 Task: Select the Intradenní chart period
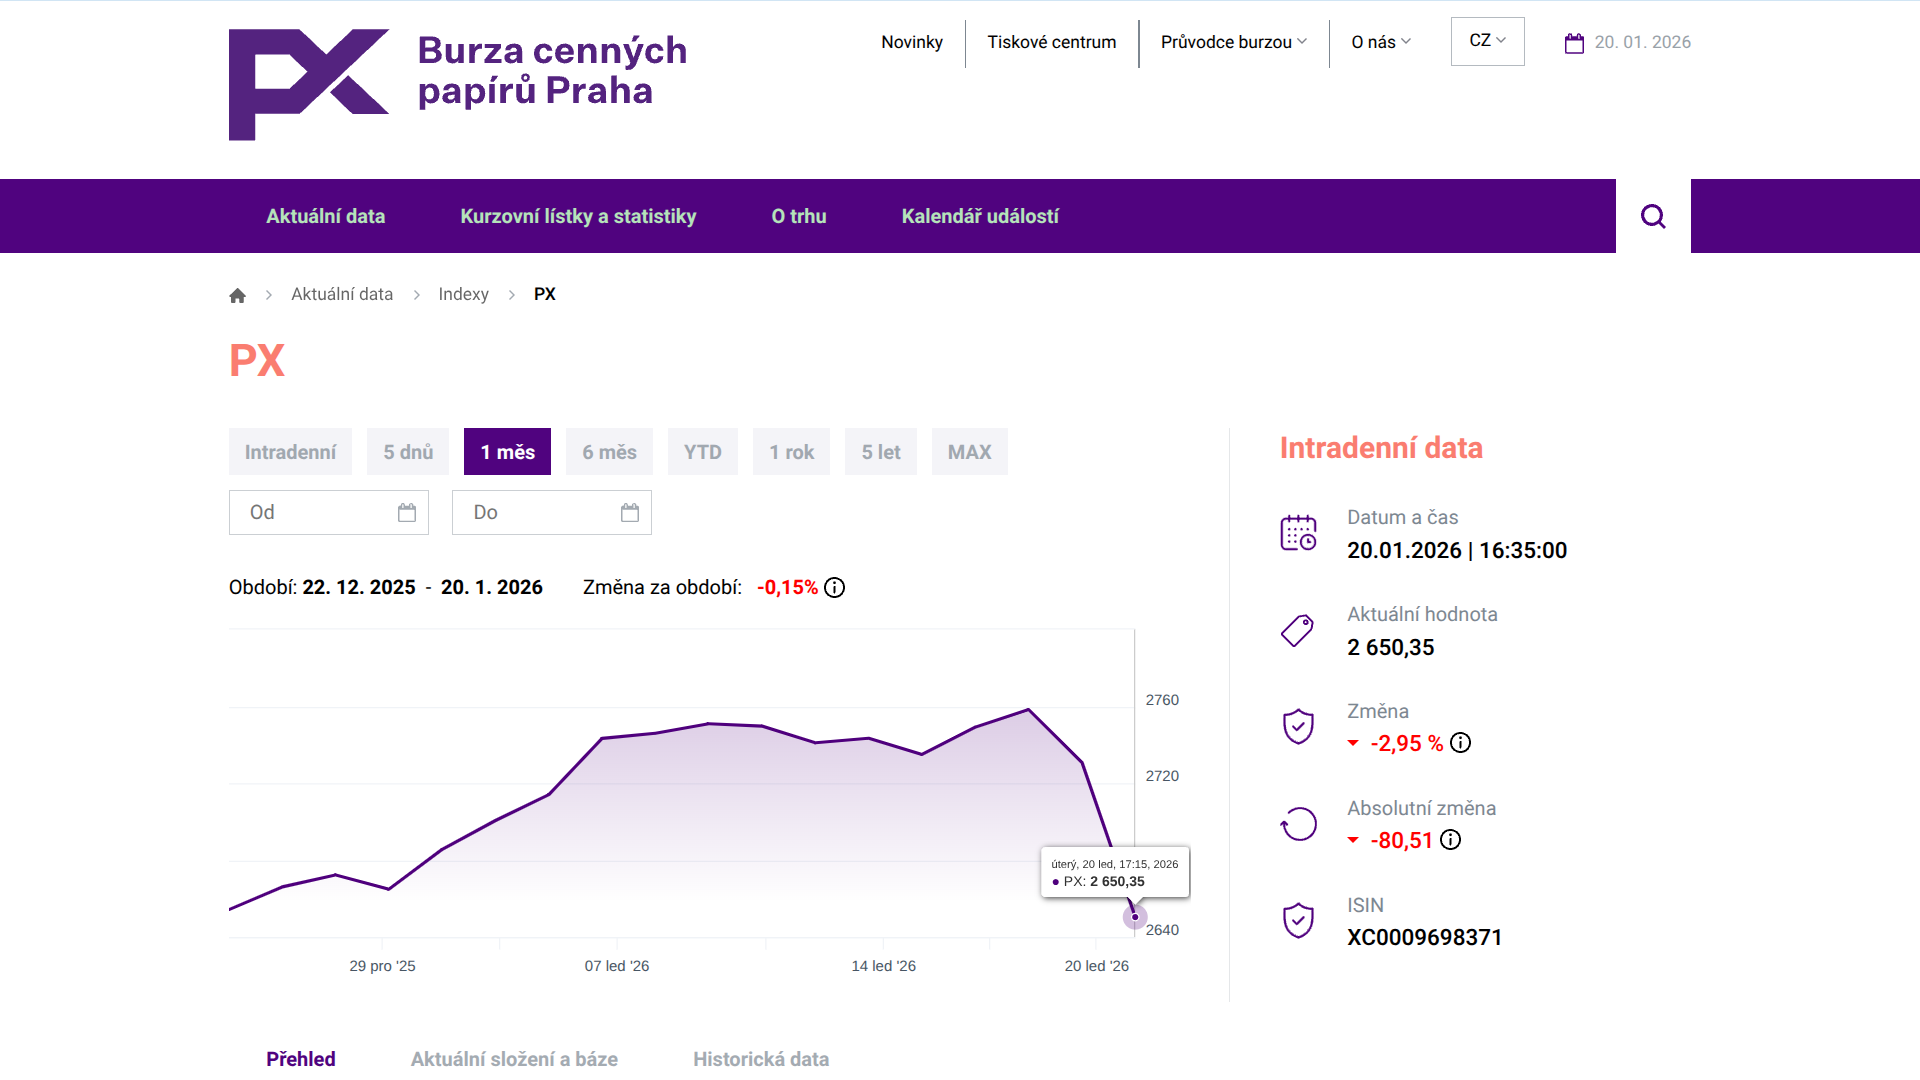[x=290, y=452]
